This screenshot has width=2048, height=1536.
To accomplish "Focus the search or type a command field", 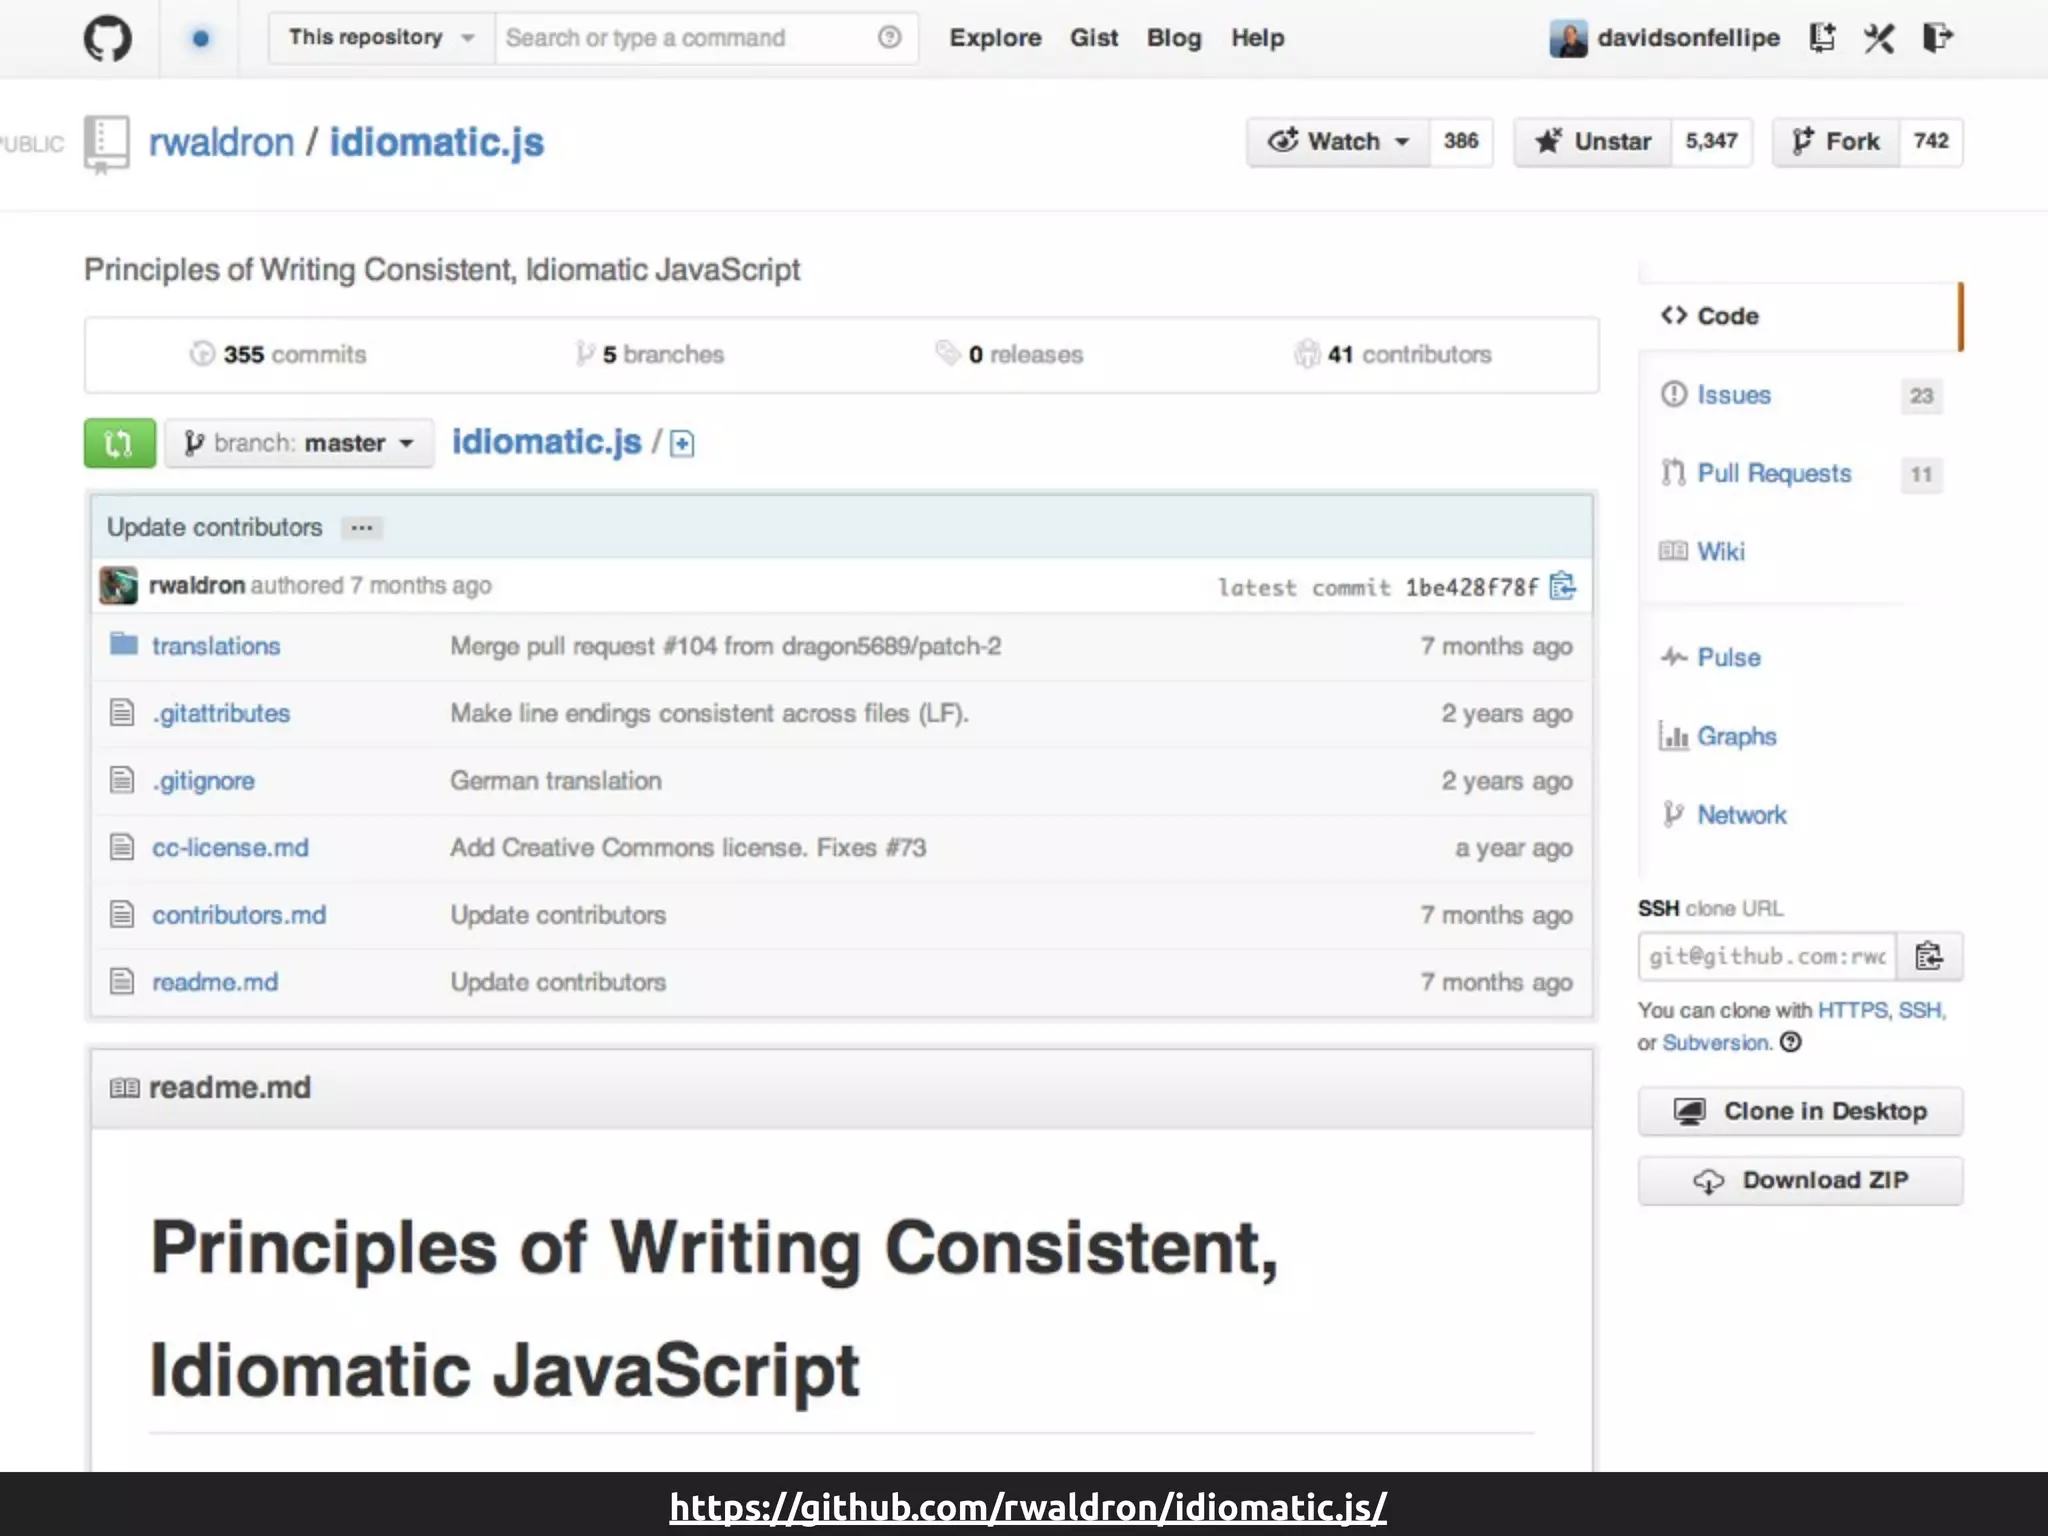I will pyautogui.click(x=706, y=38).
